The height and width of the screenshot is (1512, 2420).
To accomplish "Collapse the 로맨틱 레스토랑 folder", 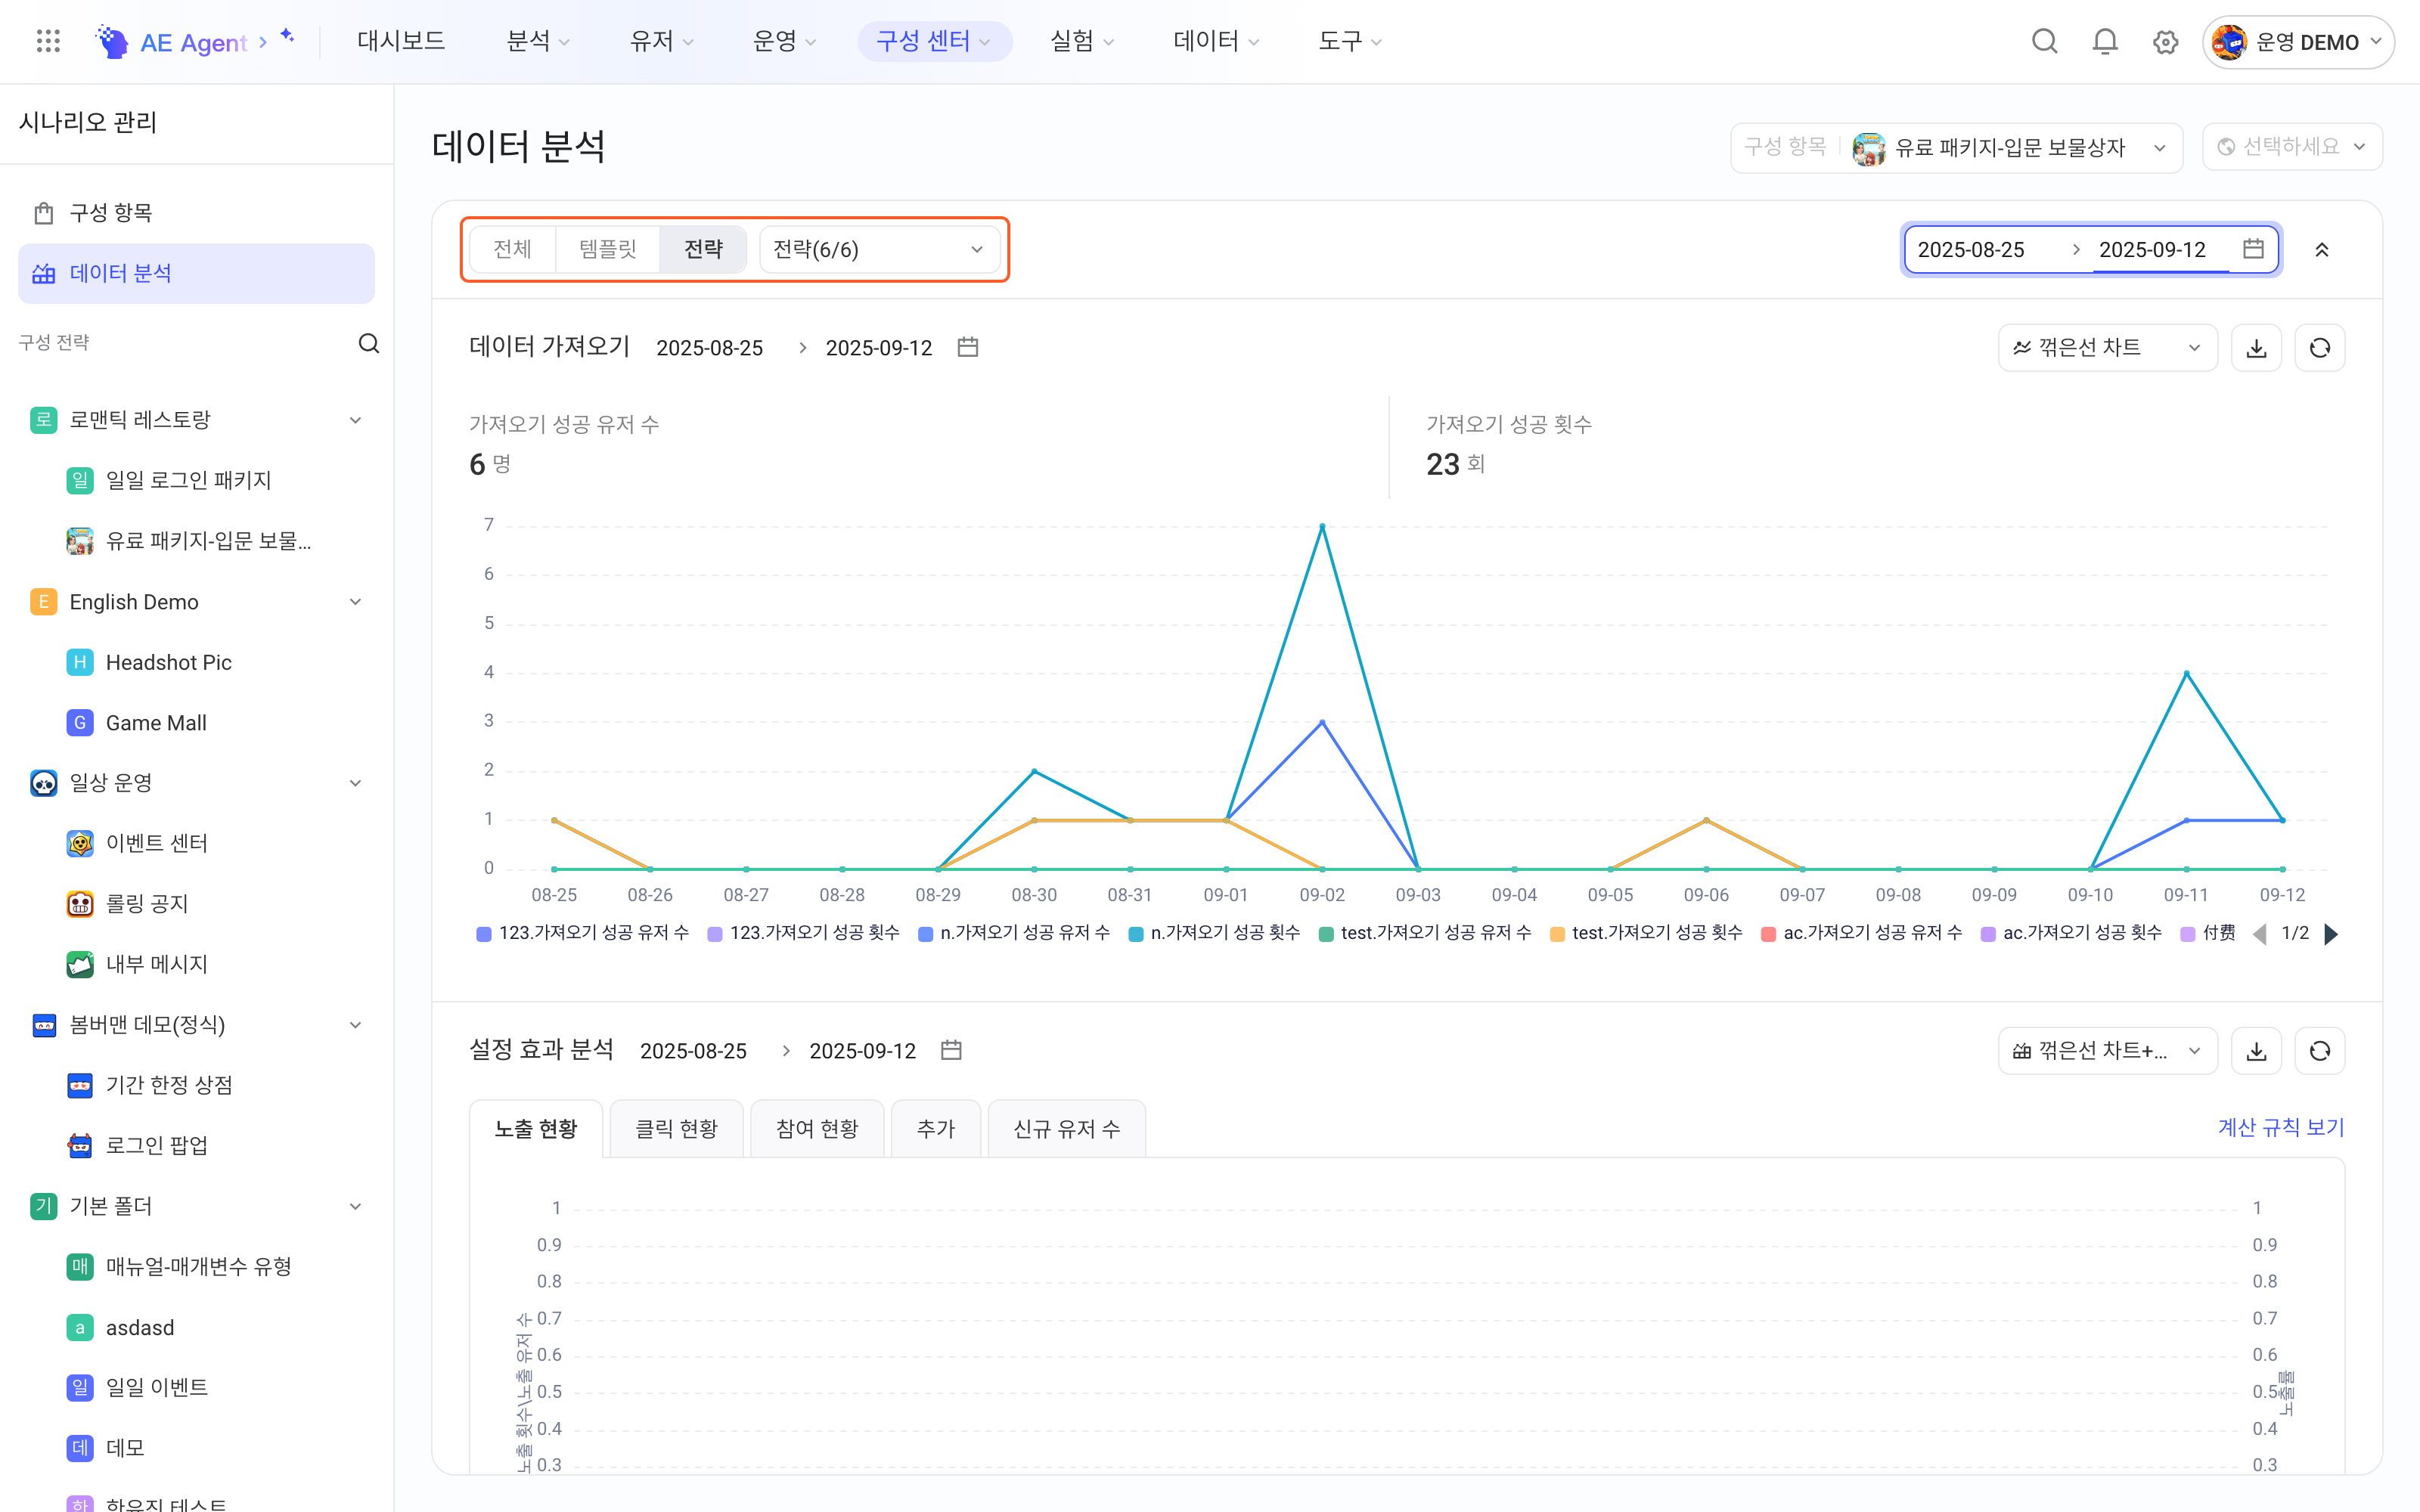I will (x=355, y=420).
